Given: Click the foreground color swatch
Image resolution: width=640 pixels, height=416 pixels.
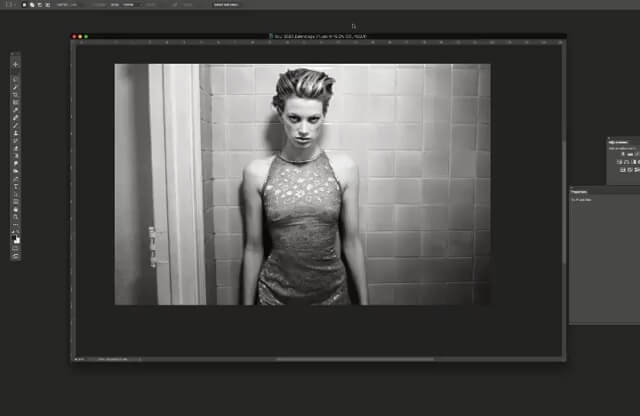Looking at the screenshot, I should [14, 237].
